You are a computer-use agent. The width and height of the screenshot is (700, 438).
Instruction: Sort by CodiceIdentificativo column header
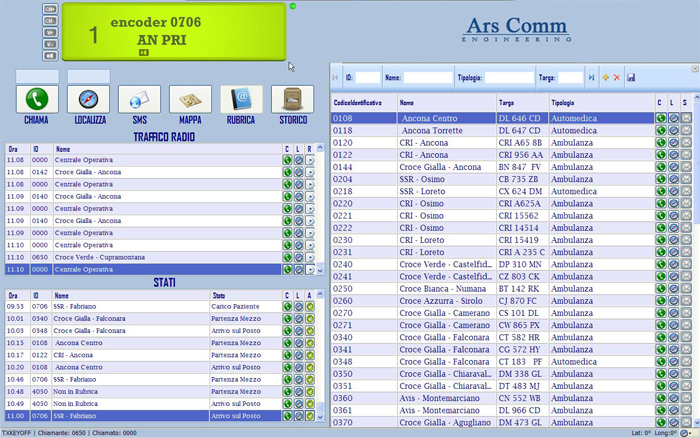click(x=364, y=103)
